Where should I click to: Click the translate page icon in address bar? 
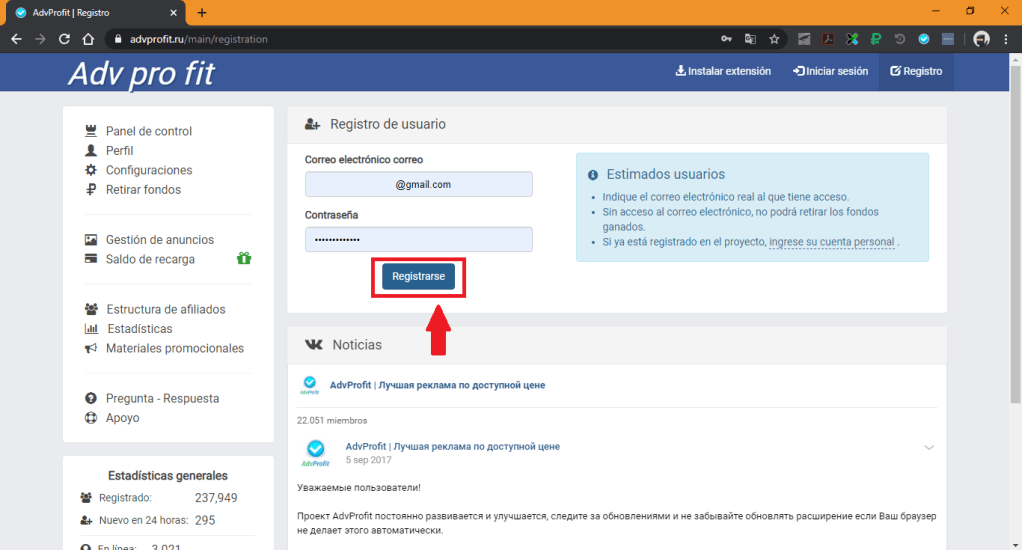coord(750,39)
